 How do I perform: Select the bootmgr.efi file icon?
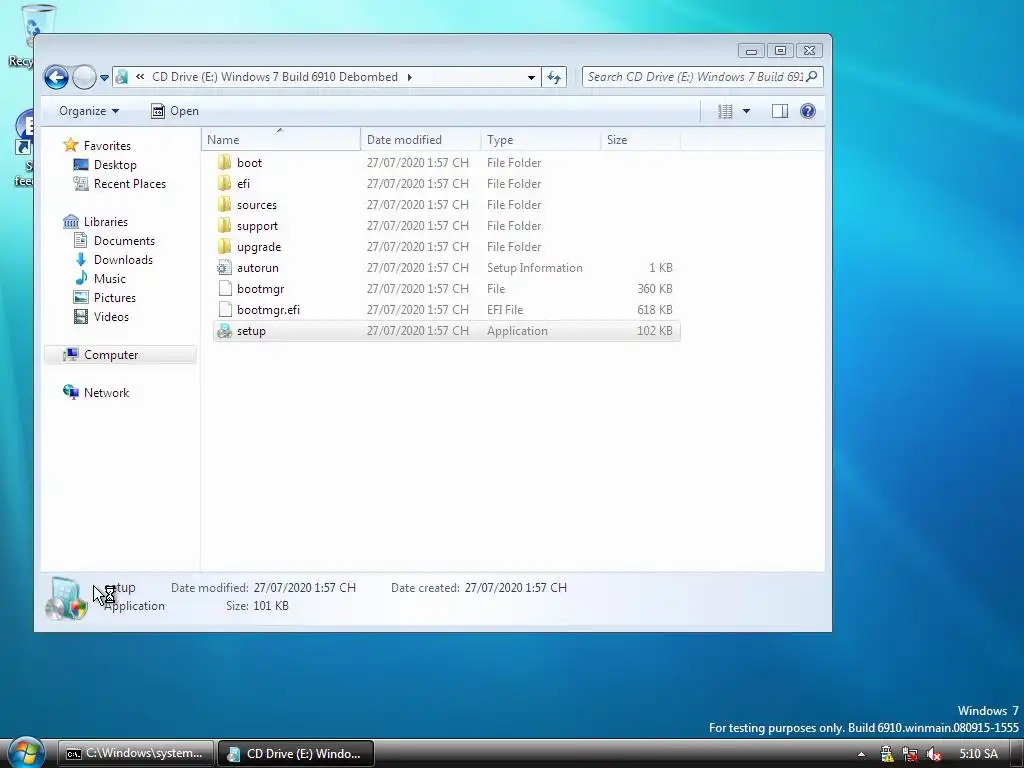[225, 310]
